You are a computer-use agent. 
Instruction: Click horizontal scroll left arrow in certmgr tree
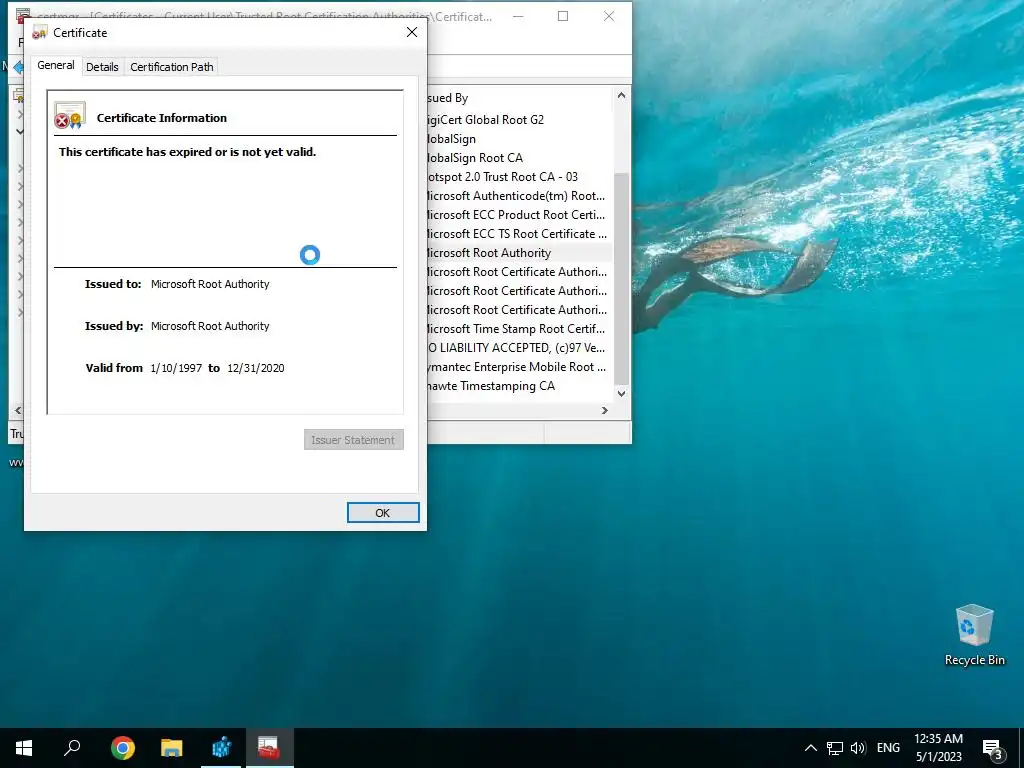(x=18, y=410)
